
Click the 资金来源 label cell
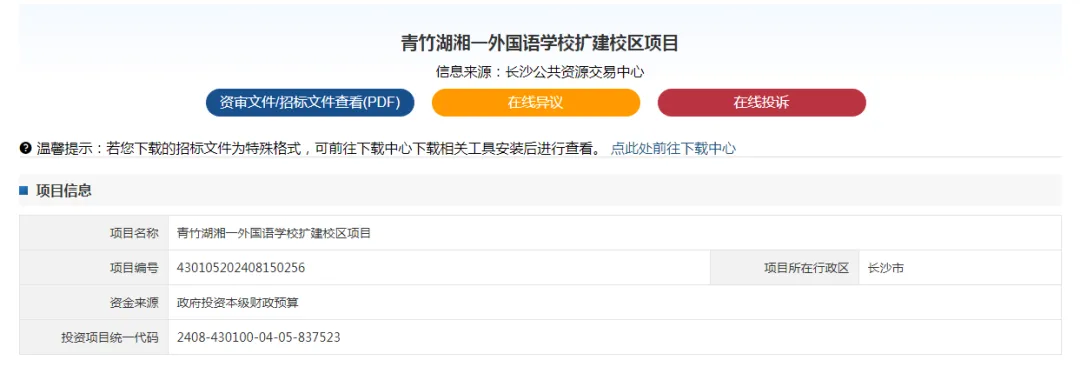click(x=94, y=302)
